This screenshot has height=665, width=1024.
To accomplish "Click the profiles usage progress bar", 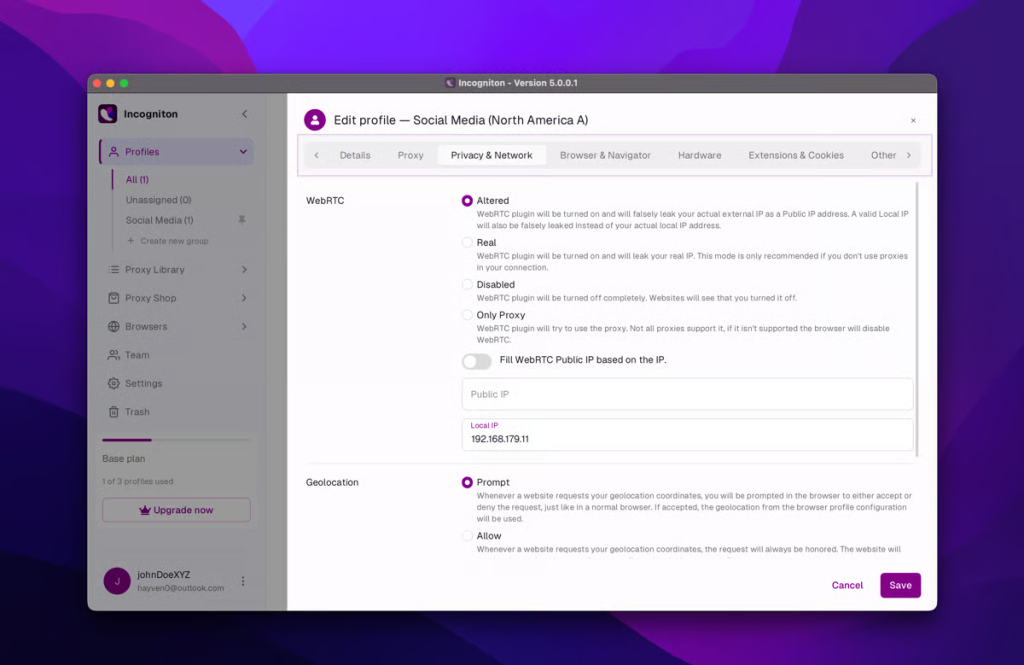I will click(x=176, y=440).
